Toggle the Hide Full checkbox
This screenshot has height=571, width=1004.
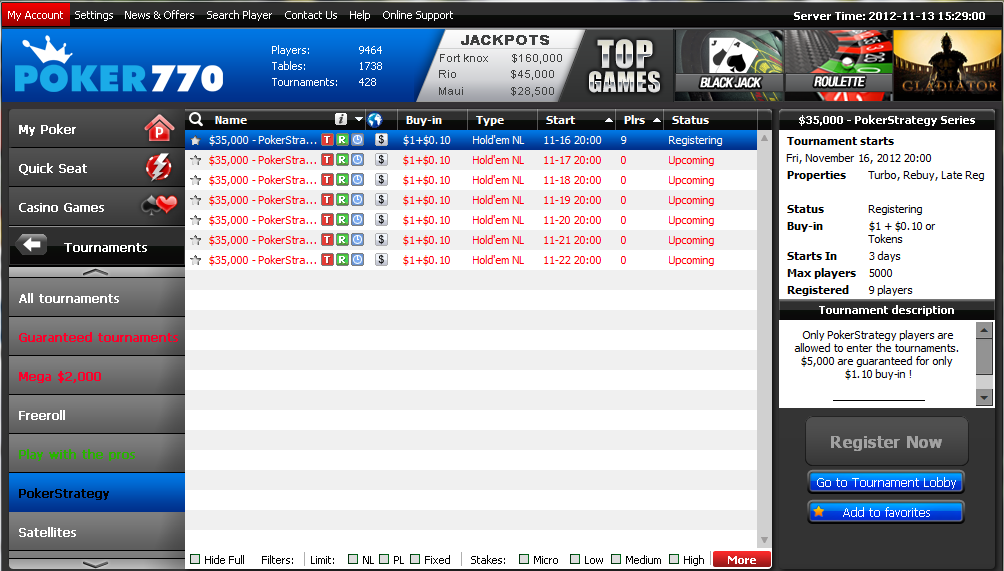[195, 559]
